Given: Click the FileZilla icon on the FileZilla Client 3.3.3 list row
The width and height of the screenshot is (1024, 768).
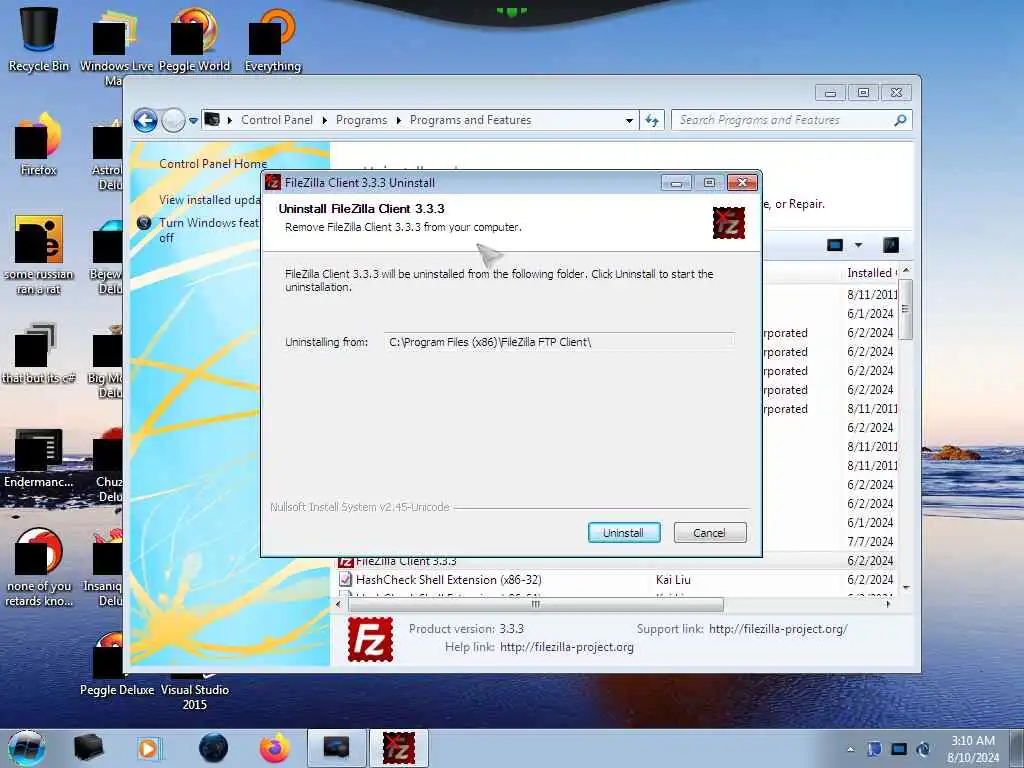Looking at the screenshot, I should [x=345, y=562].
